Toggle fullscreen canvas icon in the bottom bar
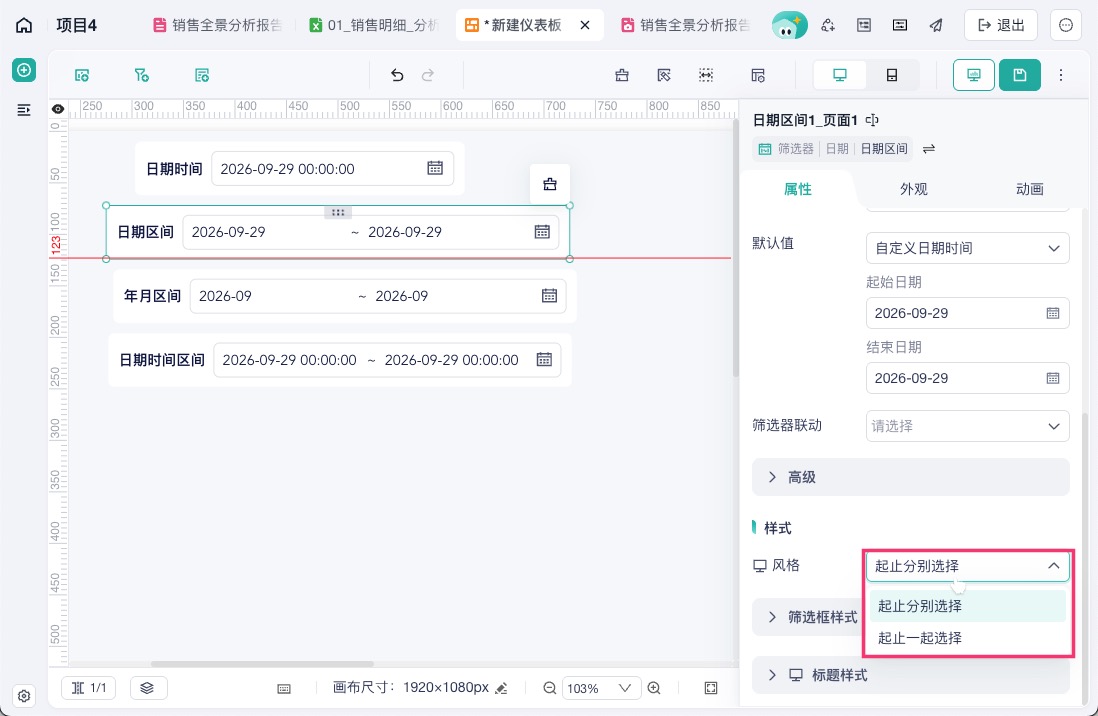 (711, 688)
